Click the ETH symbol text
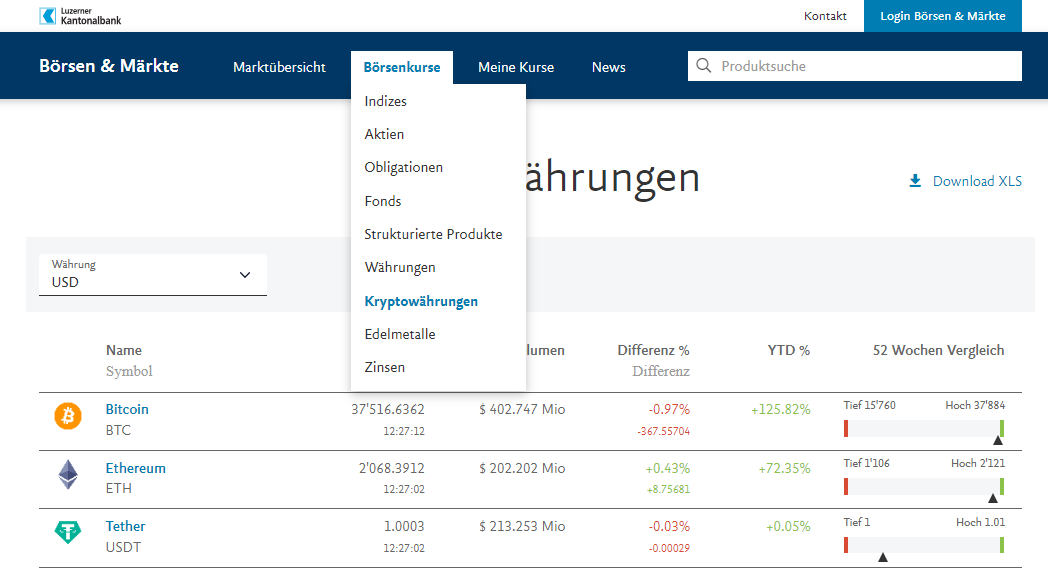This screenshot has height=572, width=1048. tap(119, 488)
